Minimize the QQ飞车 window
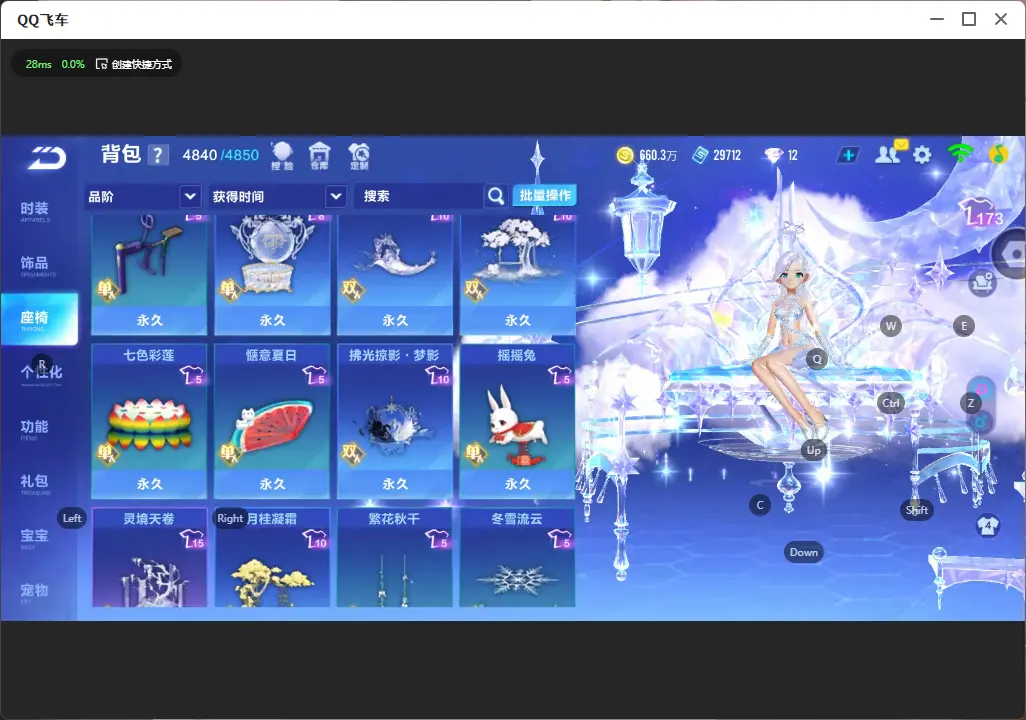The image size is (1026, 720). pos(937,19)
